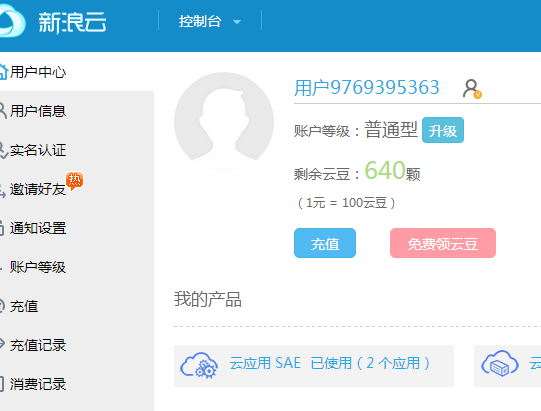The height and width of the screenshot is (411, 541).
Task: Click the person icon beside 用户信息
Action: tap(3, 111)
